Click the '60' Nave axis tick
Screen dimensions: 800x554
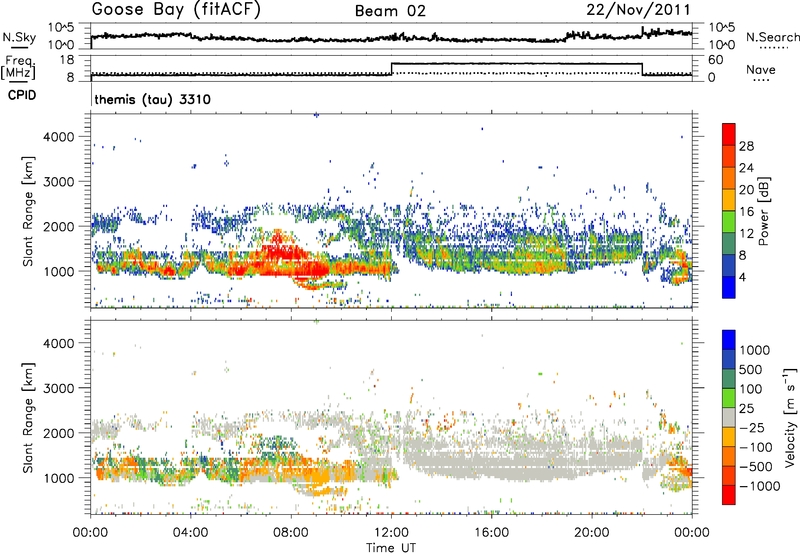716,60
